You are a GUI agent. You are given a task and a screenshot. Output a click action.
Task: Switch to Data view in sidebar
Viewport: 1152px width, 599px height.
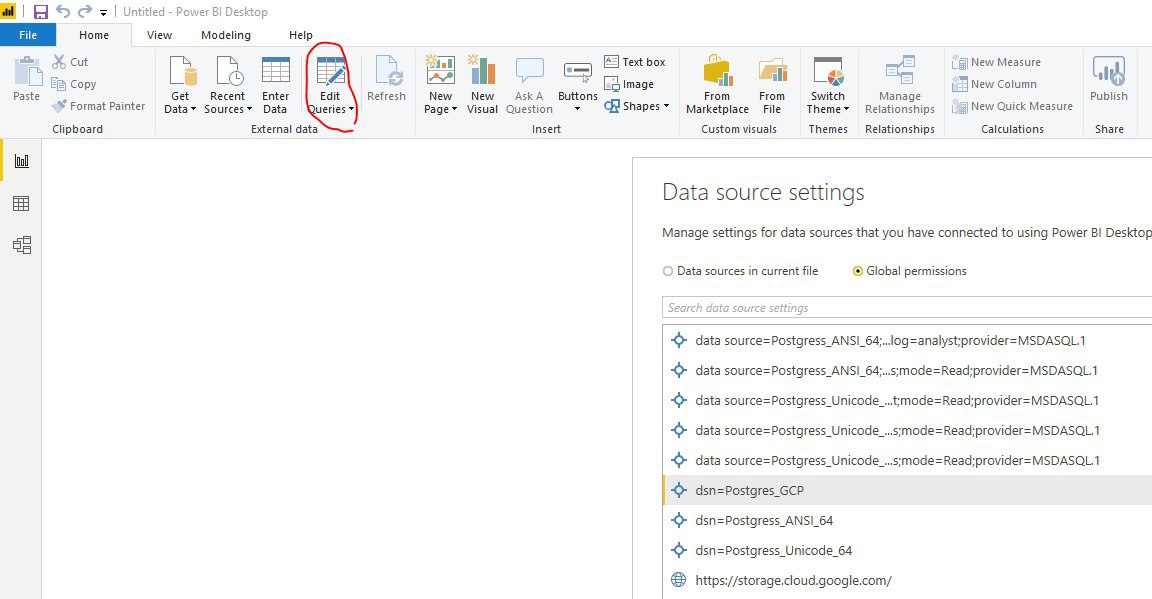(x=21, y=204)
